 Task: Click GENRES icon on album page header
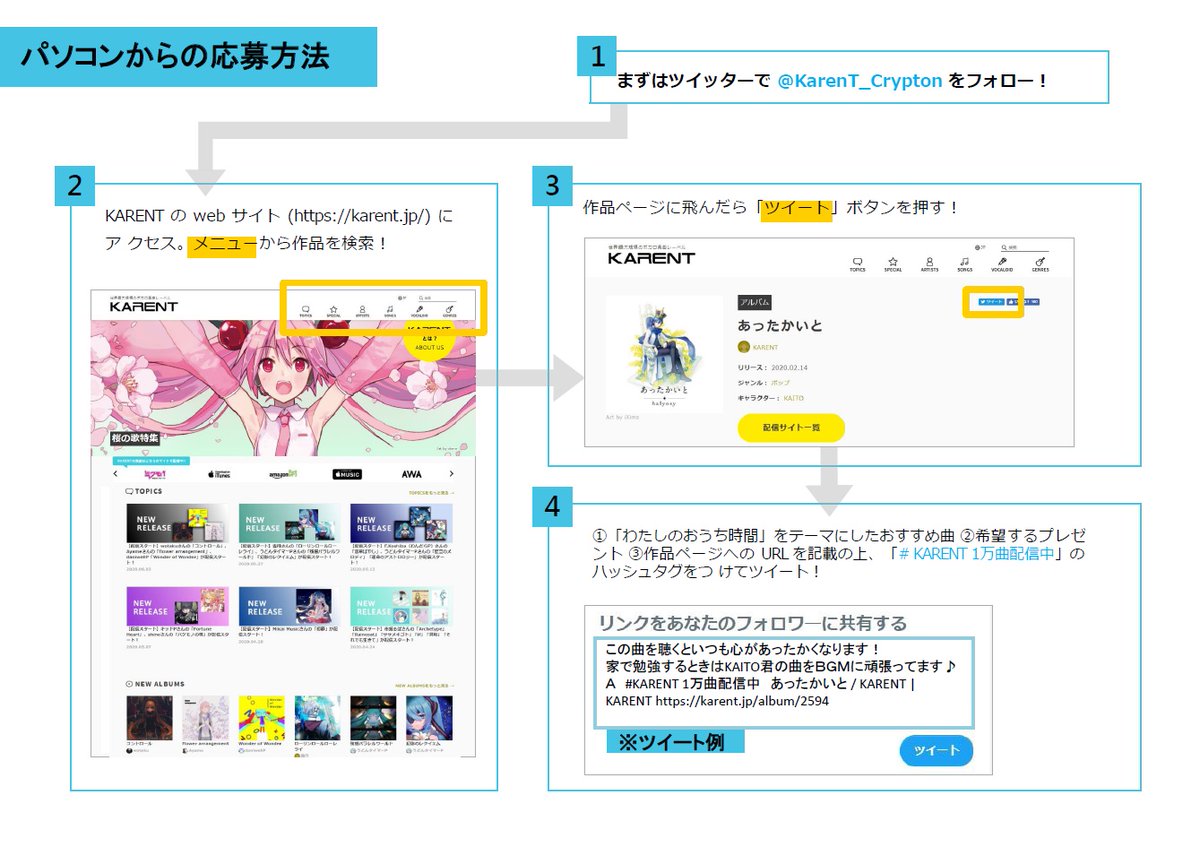click(x=1040, y=264)
